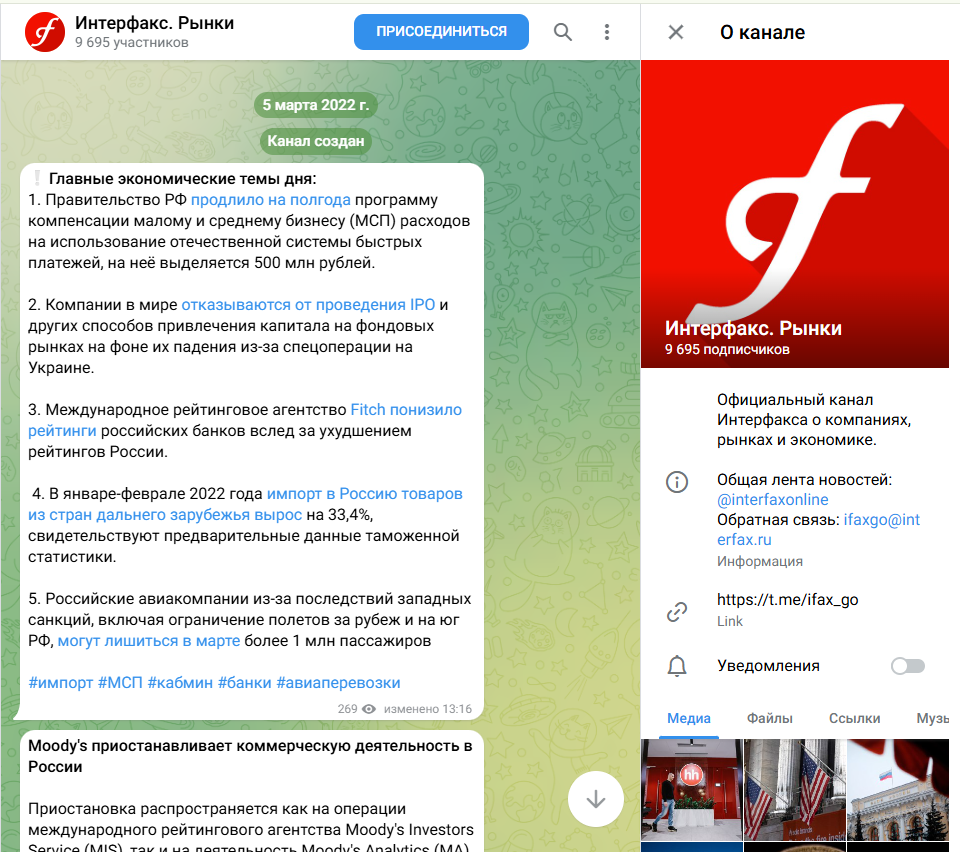Click the #авиаперевозки hashtag
Screen dimensions: 960x852
click(338, 682)
